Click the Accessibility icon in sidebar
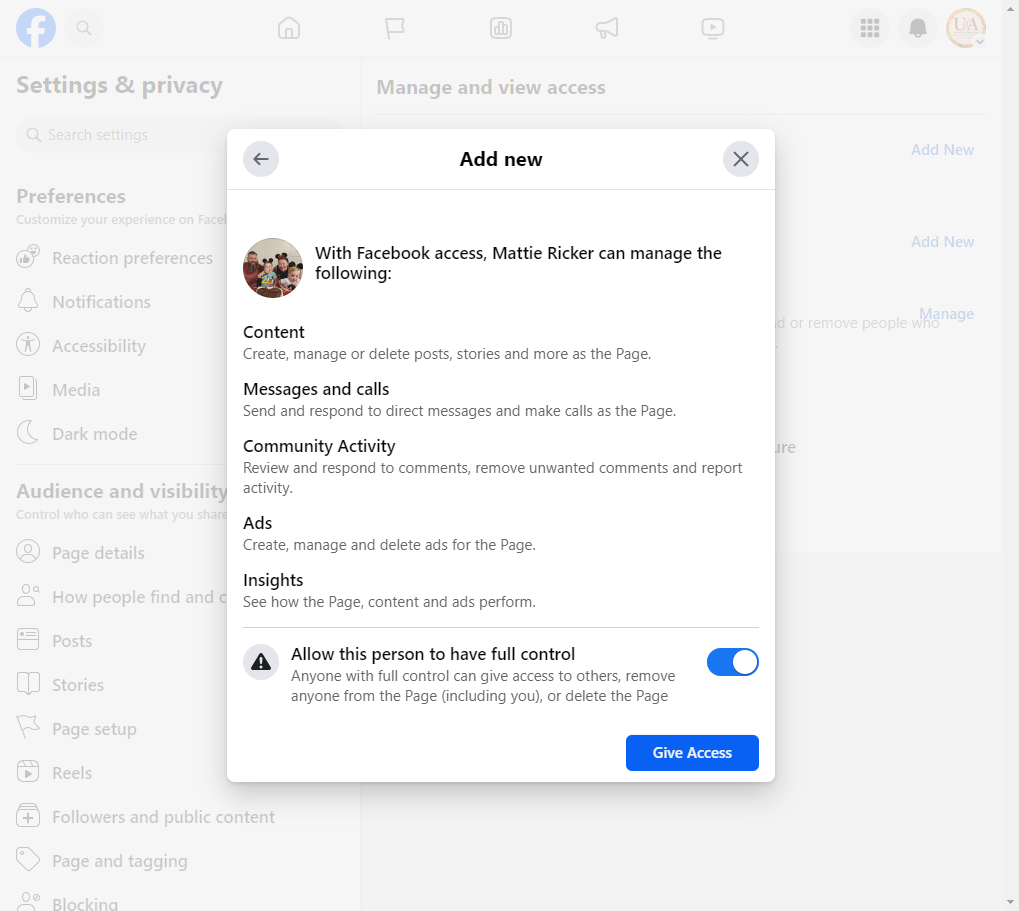Image resolution: width=1019 pixels, height=911 pixels. [28, 344]
